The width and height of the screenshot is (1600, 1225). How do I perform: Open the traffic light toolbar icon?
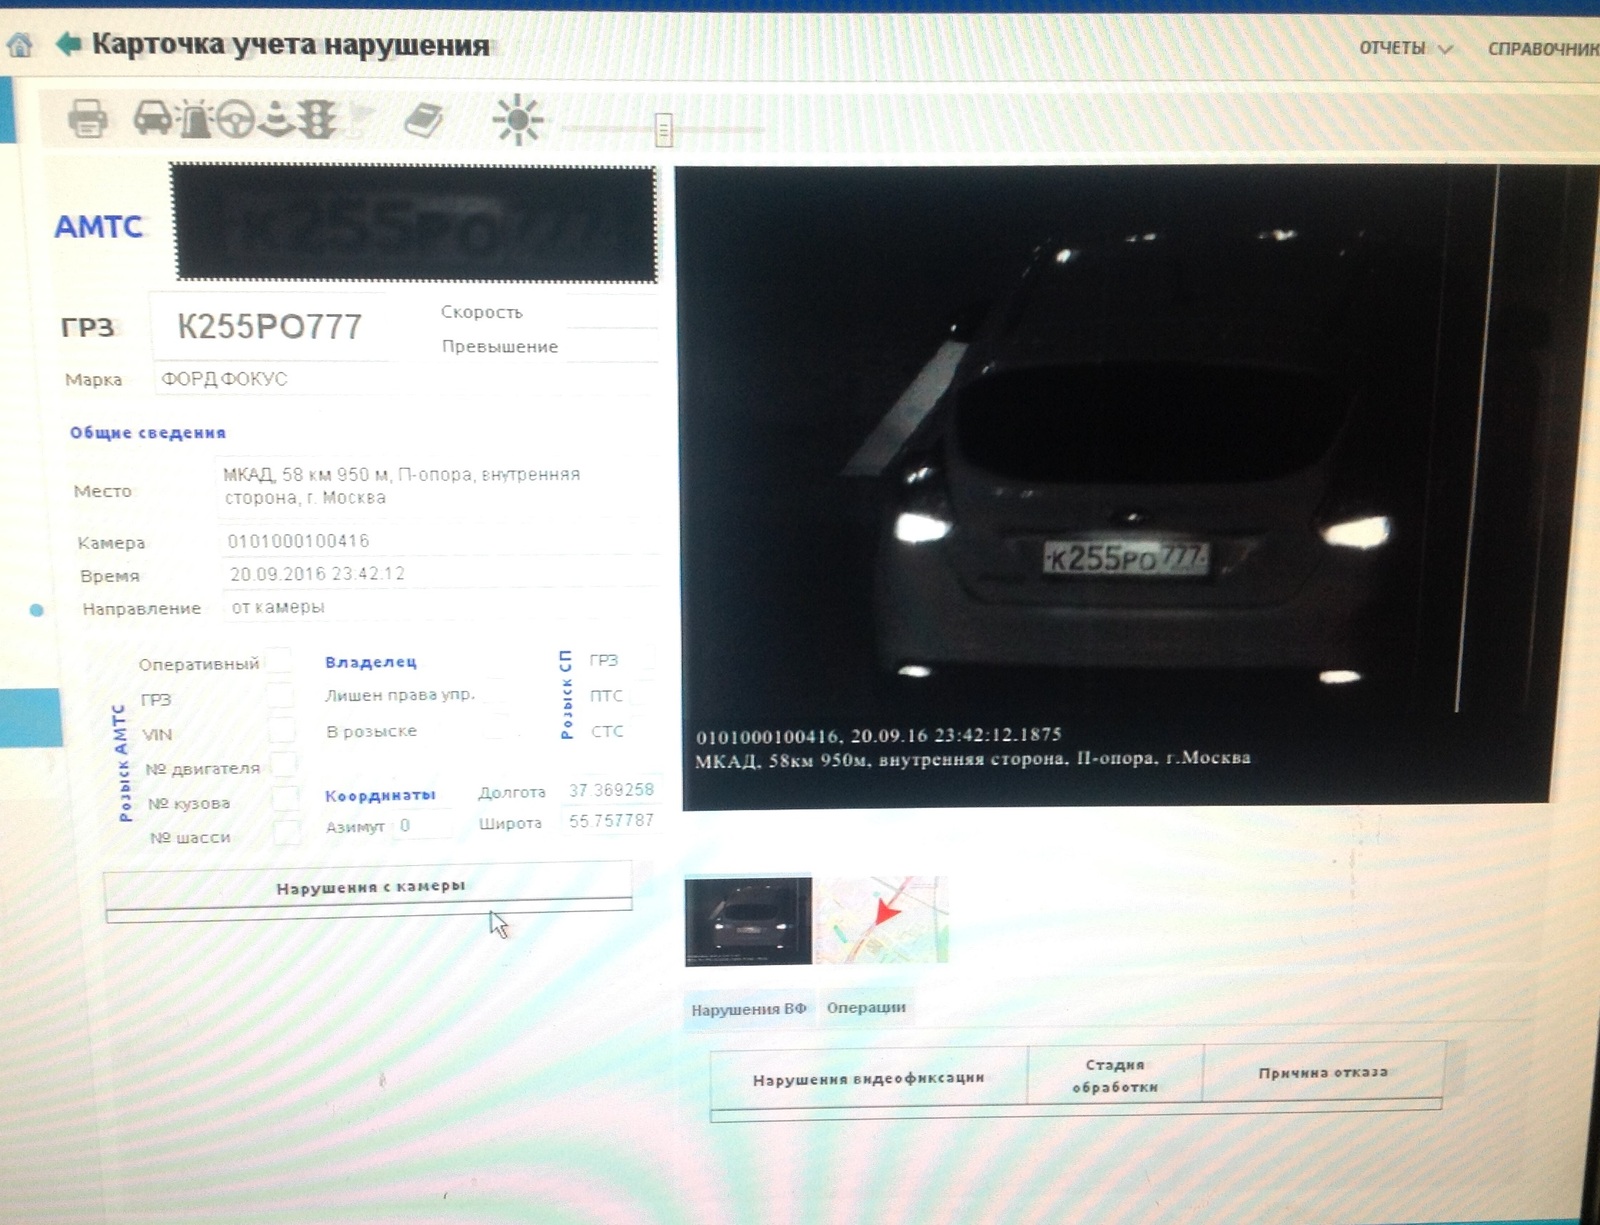pyautogui.click(x=317, y=120)
